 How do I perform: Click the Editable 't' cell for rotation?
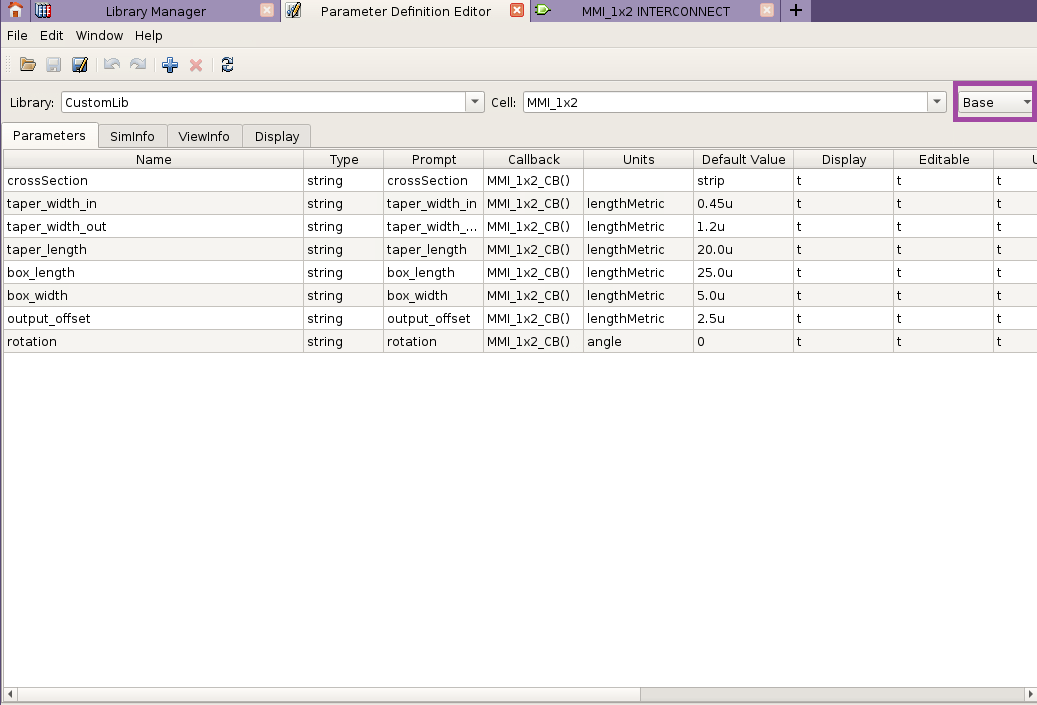944,341
